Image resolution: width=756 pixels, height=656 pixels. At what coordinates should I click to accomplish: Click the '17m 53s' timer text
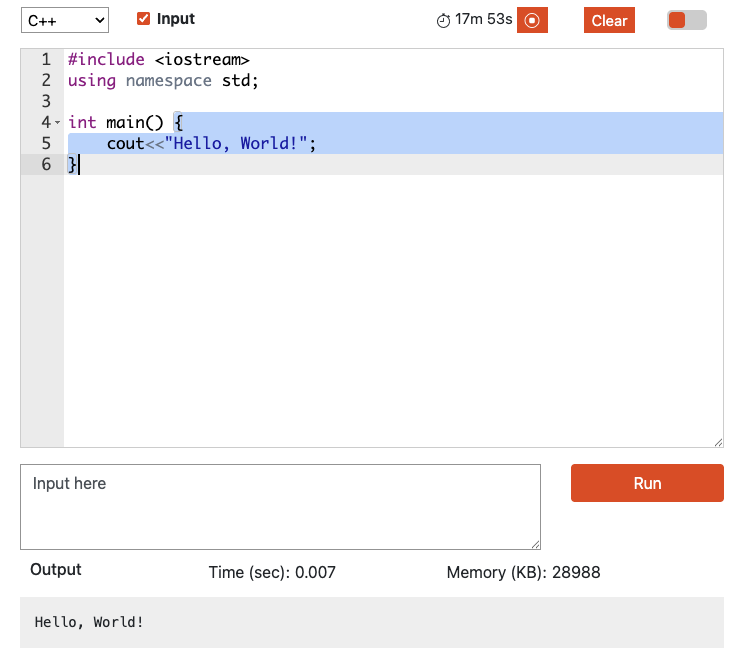coord(483,19)
